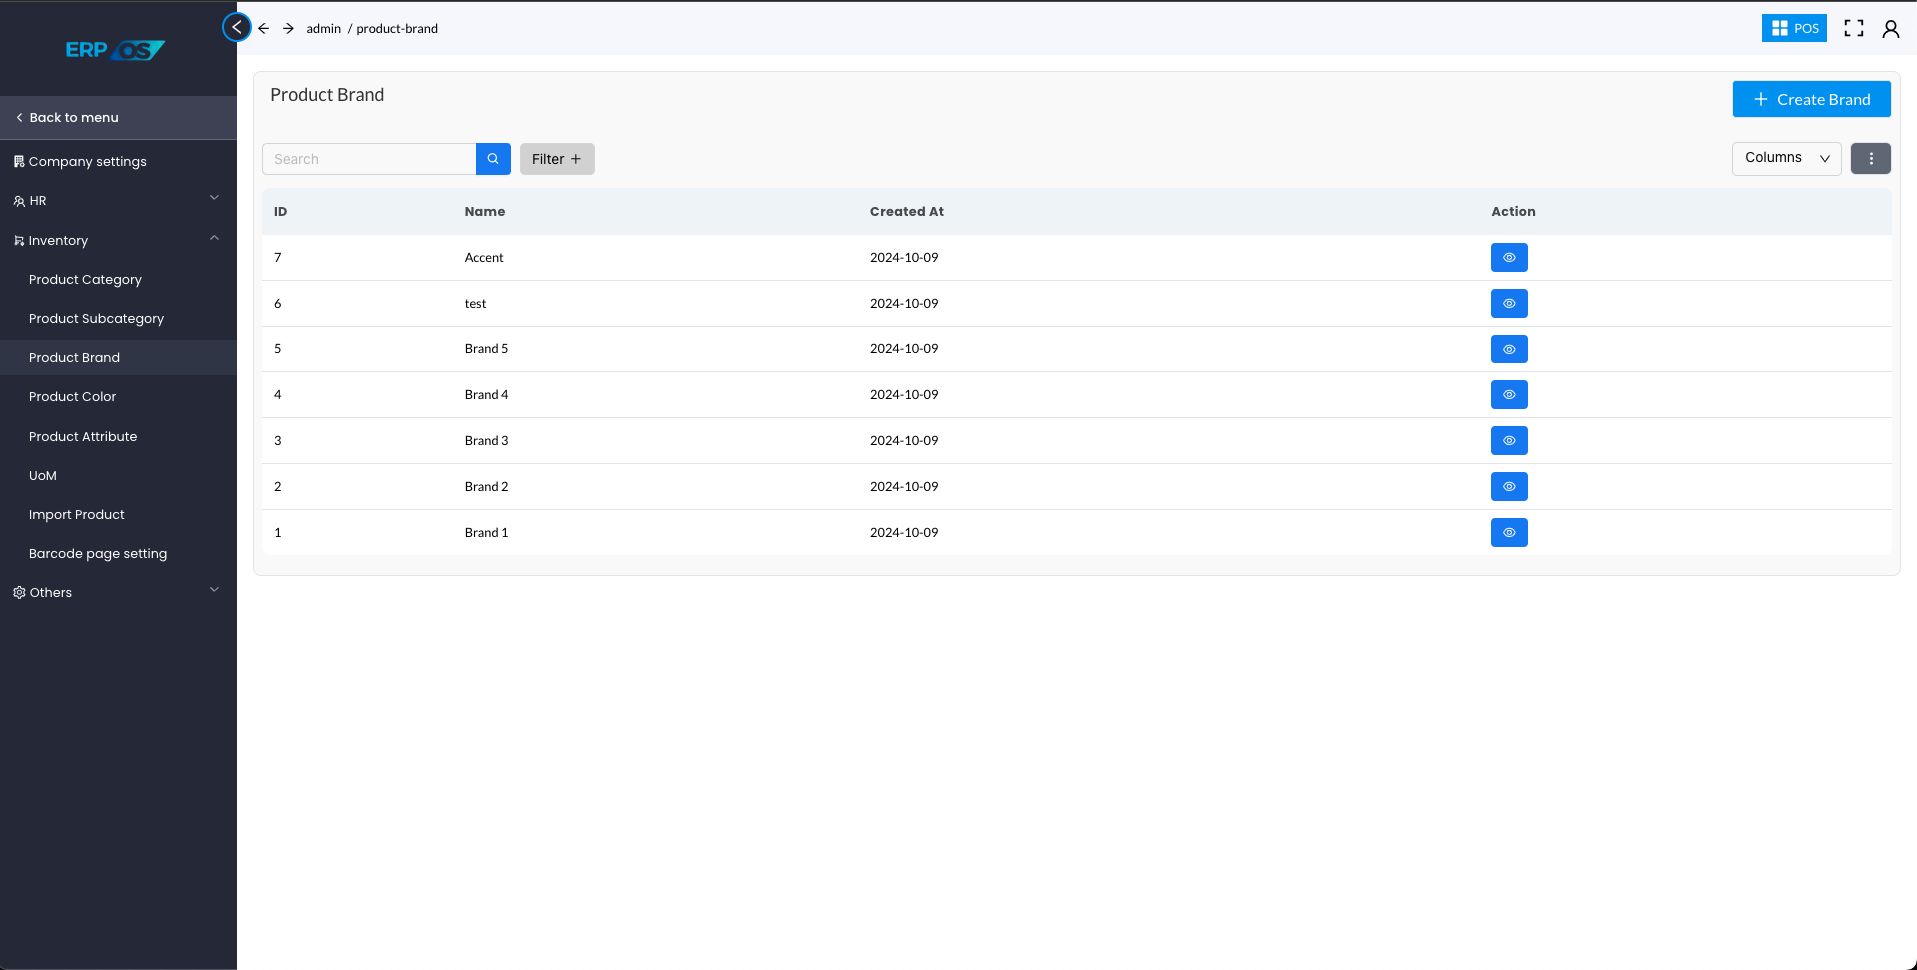Click the blue search magnifier button

[493, 159]
